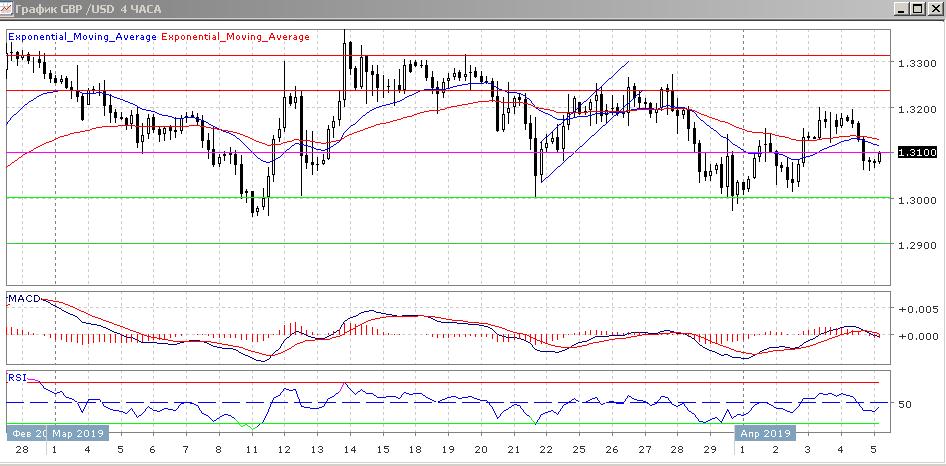Select the blue Exponential_Moving_Average legend label

click(x=82, y=36)
